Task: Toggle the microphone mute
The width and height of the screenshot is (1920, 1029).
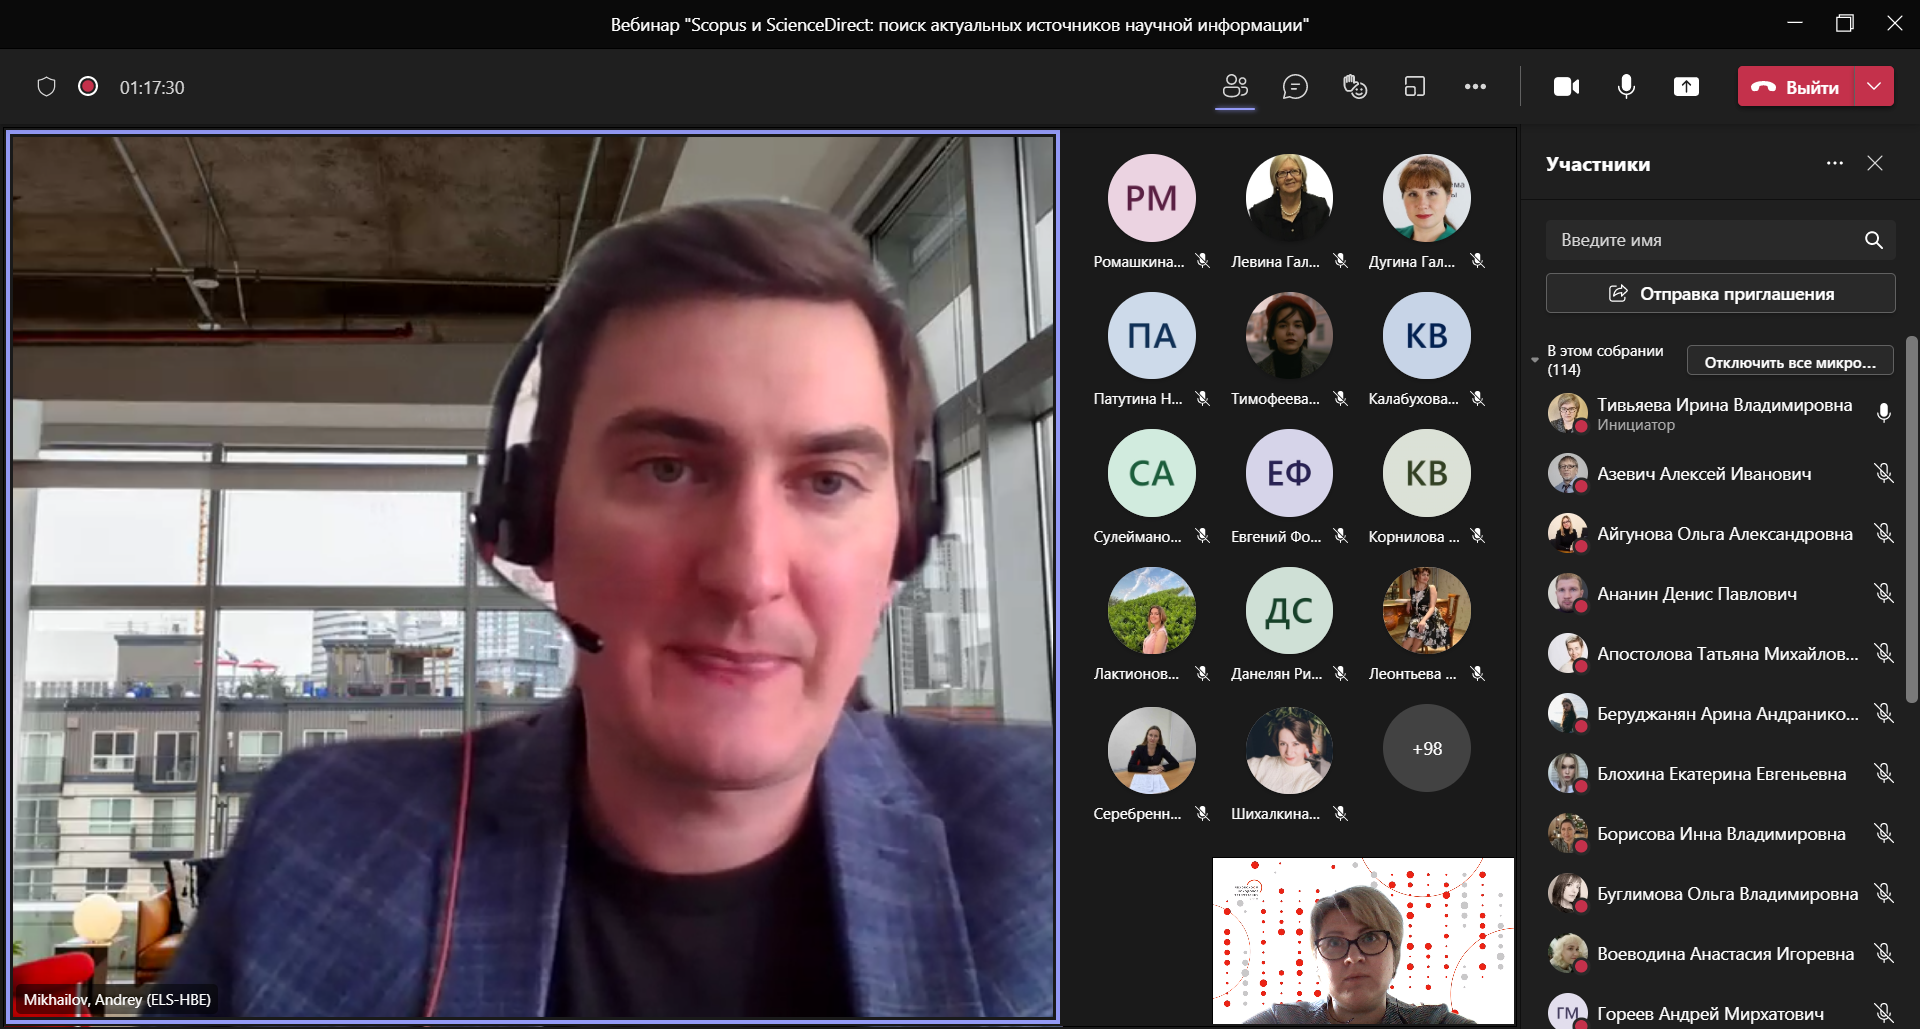Action: [1626, 87]
